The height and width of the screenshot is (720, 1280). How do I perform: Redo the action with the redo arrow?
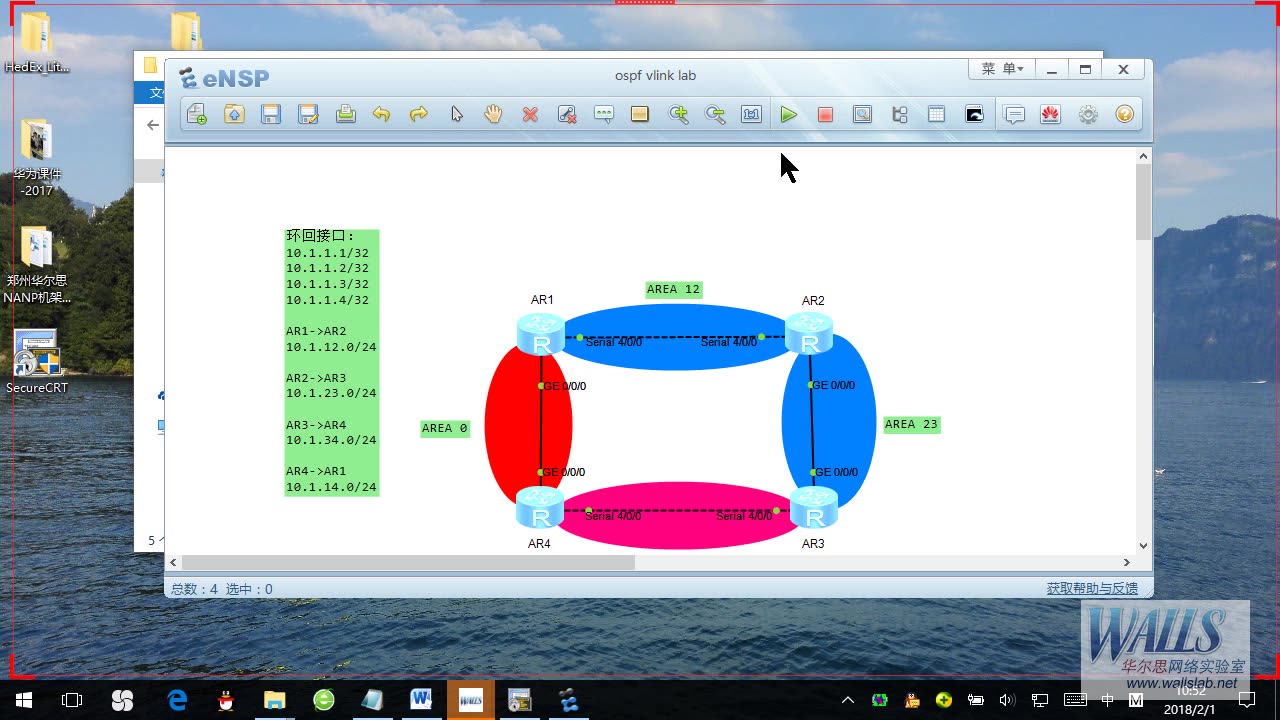point(418,115)
